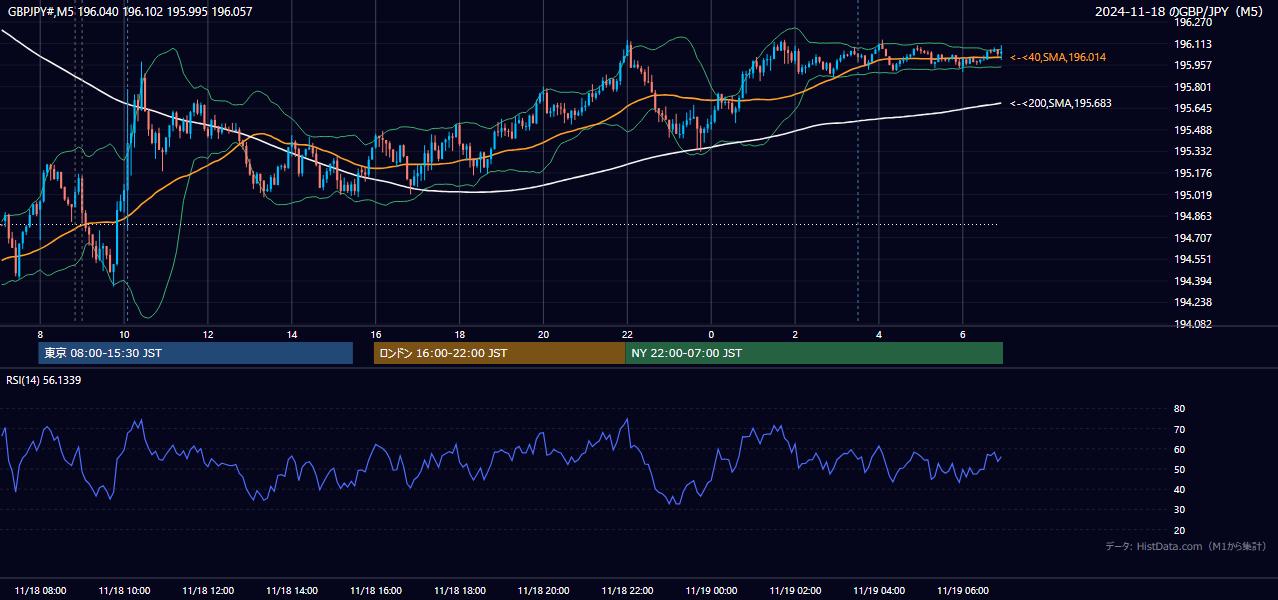
Task: Click the 11/18 08:00 time axis label
Action: coord(40,590)
